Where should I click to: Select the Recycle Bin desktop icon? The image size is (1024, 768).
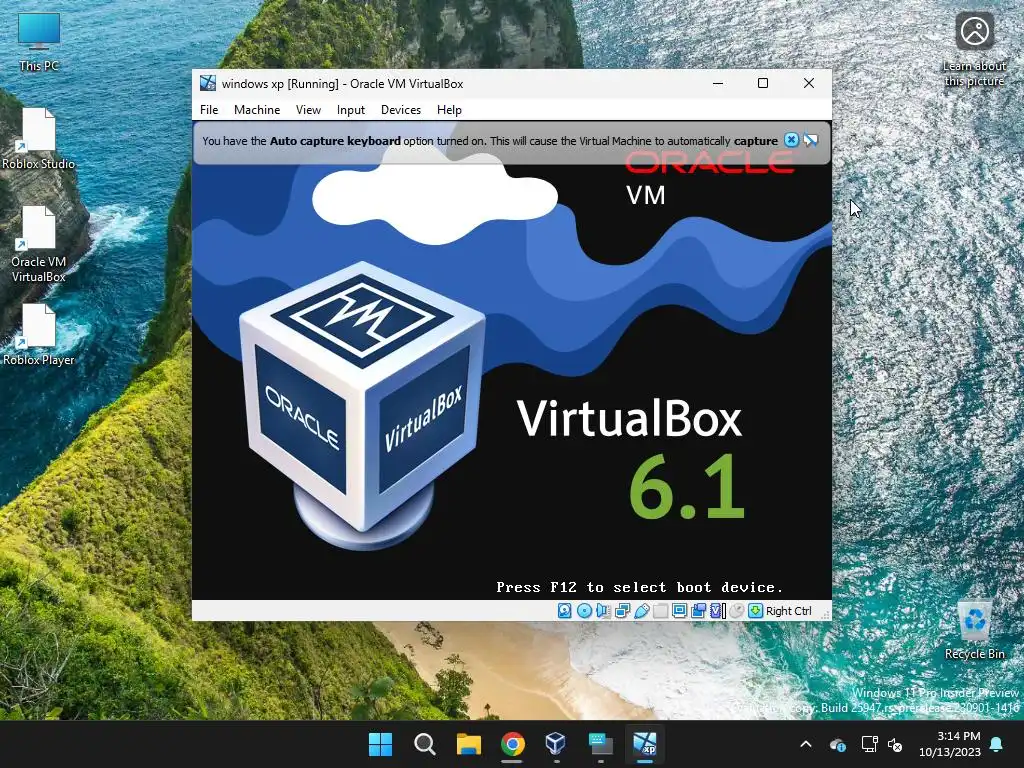[x=974, y=630]
